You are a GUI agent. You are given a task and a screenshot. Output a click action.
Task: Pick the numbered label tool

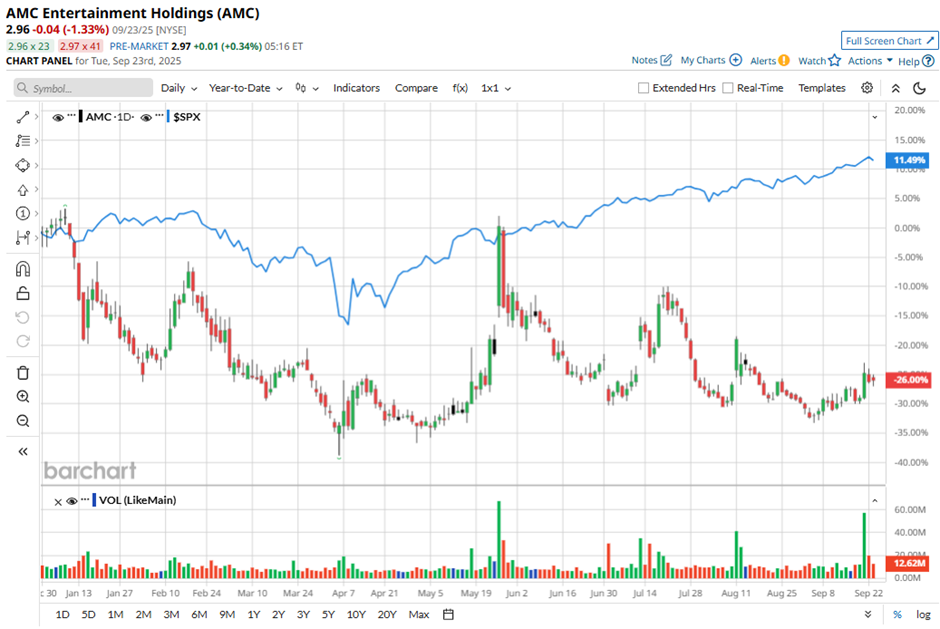pyautogui.click(x=23, y=213)
